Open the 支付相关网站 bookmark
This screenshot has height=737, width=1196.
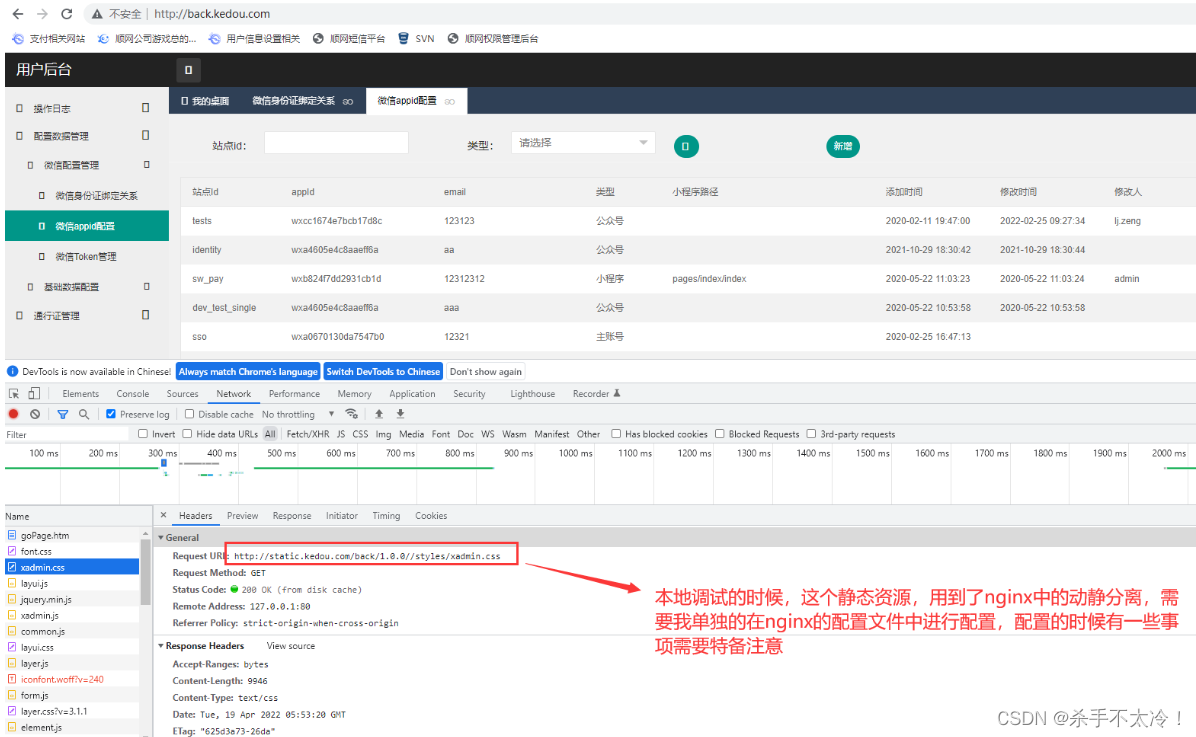click(49, 38)
